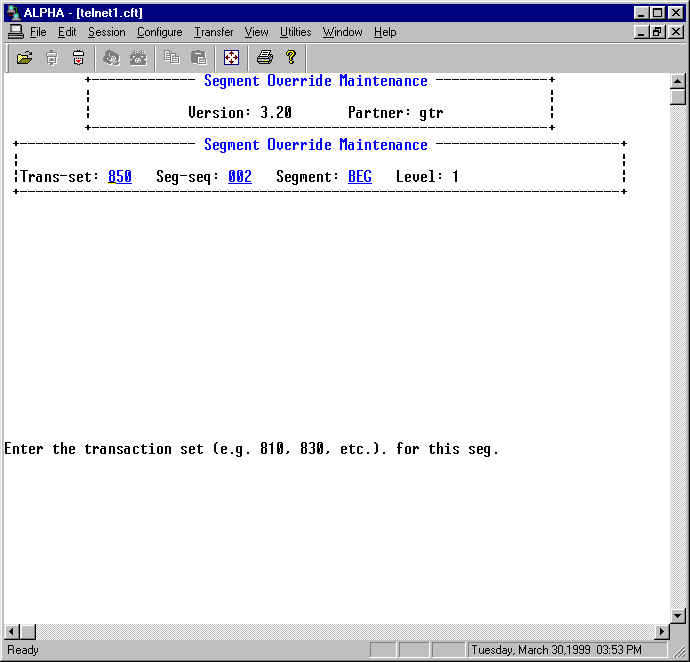Click the Open session folder icon
The width and height of the screenshot is (690, 662).
25,58
